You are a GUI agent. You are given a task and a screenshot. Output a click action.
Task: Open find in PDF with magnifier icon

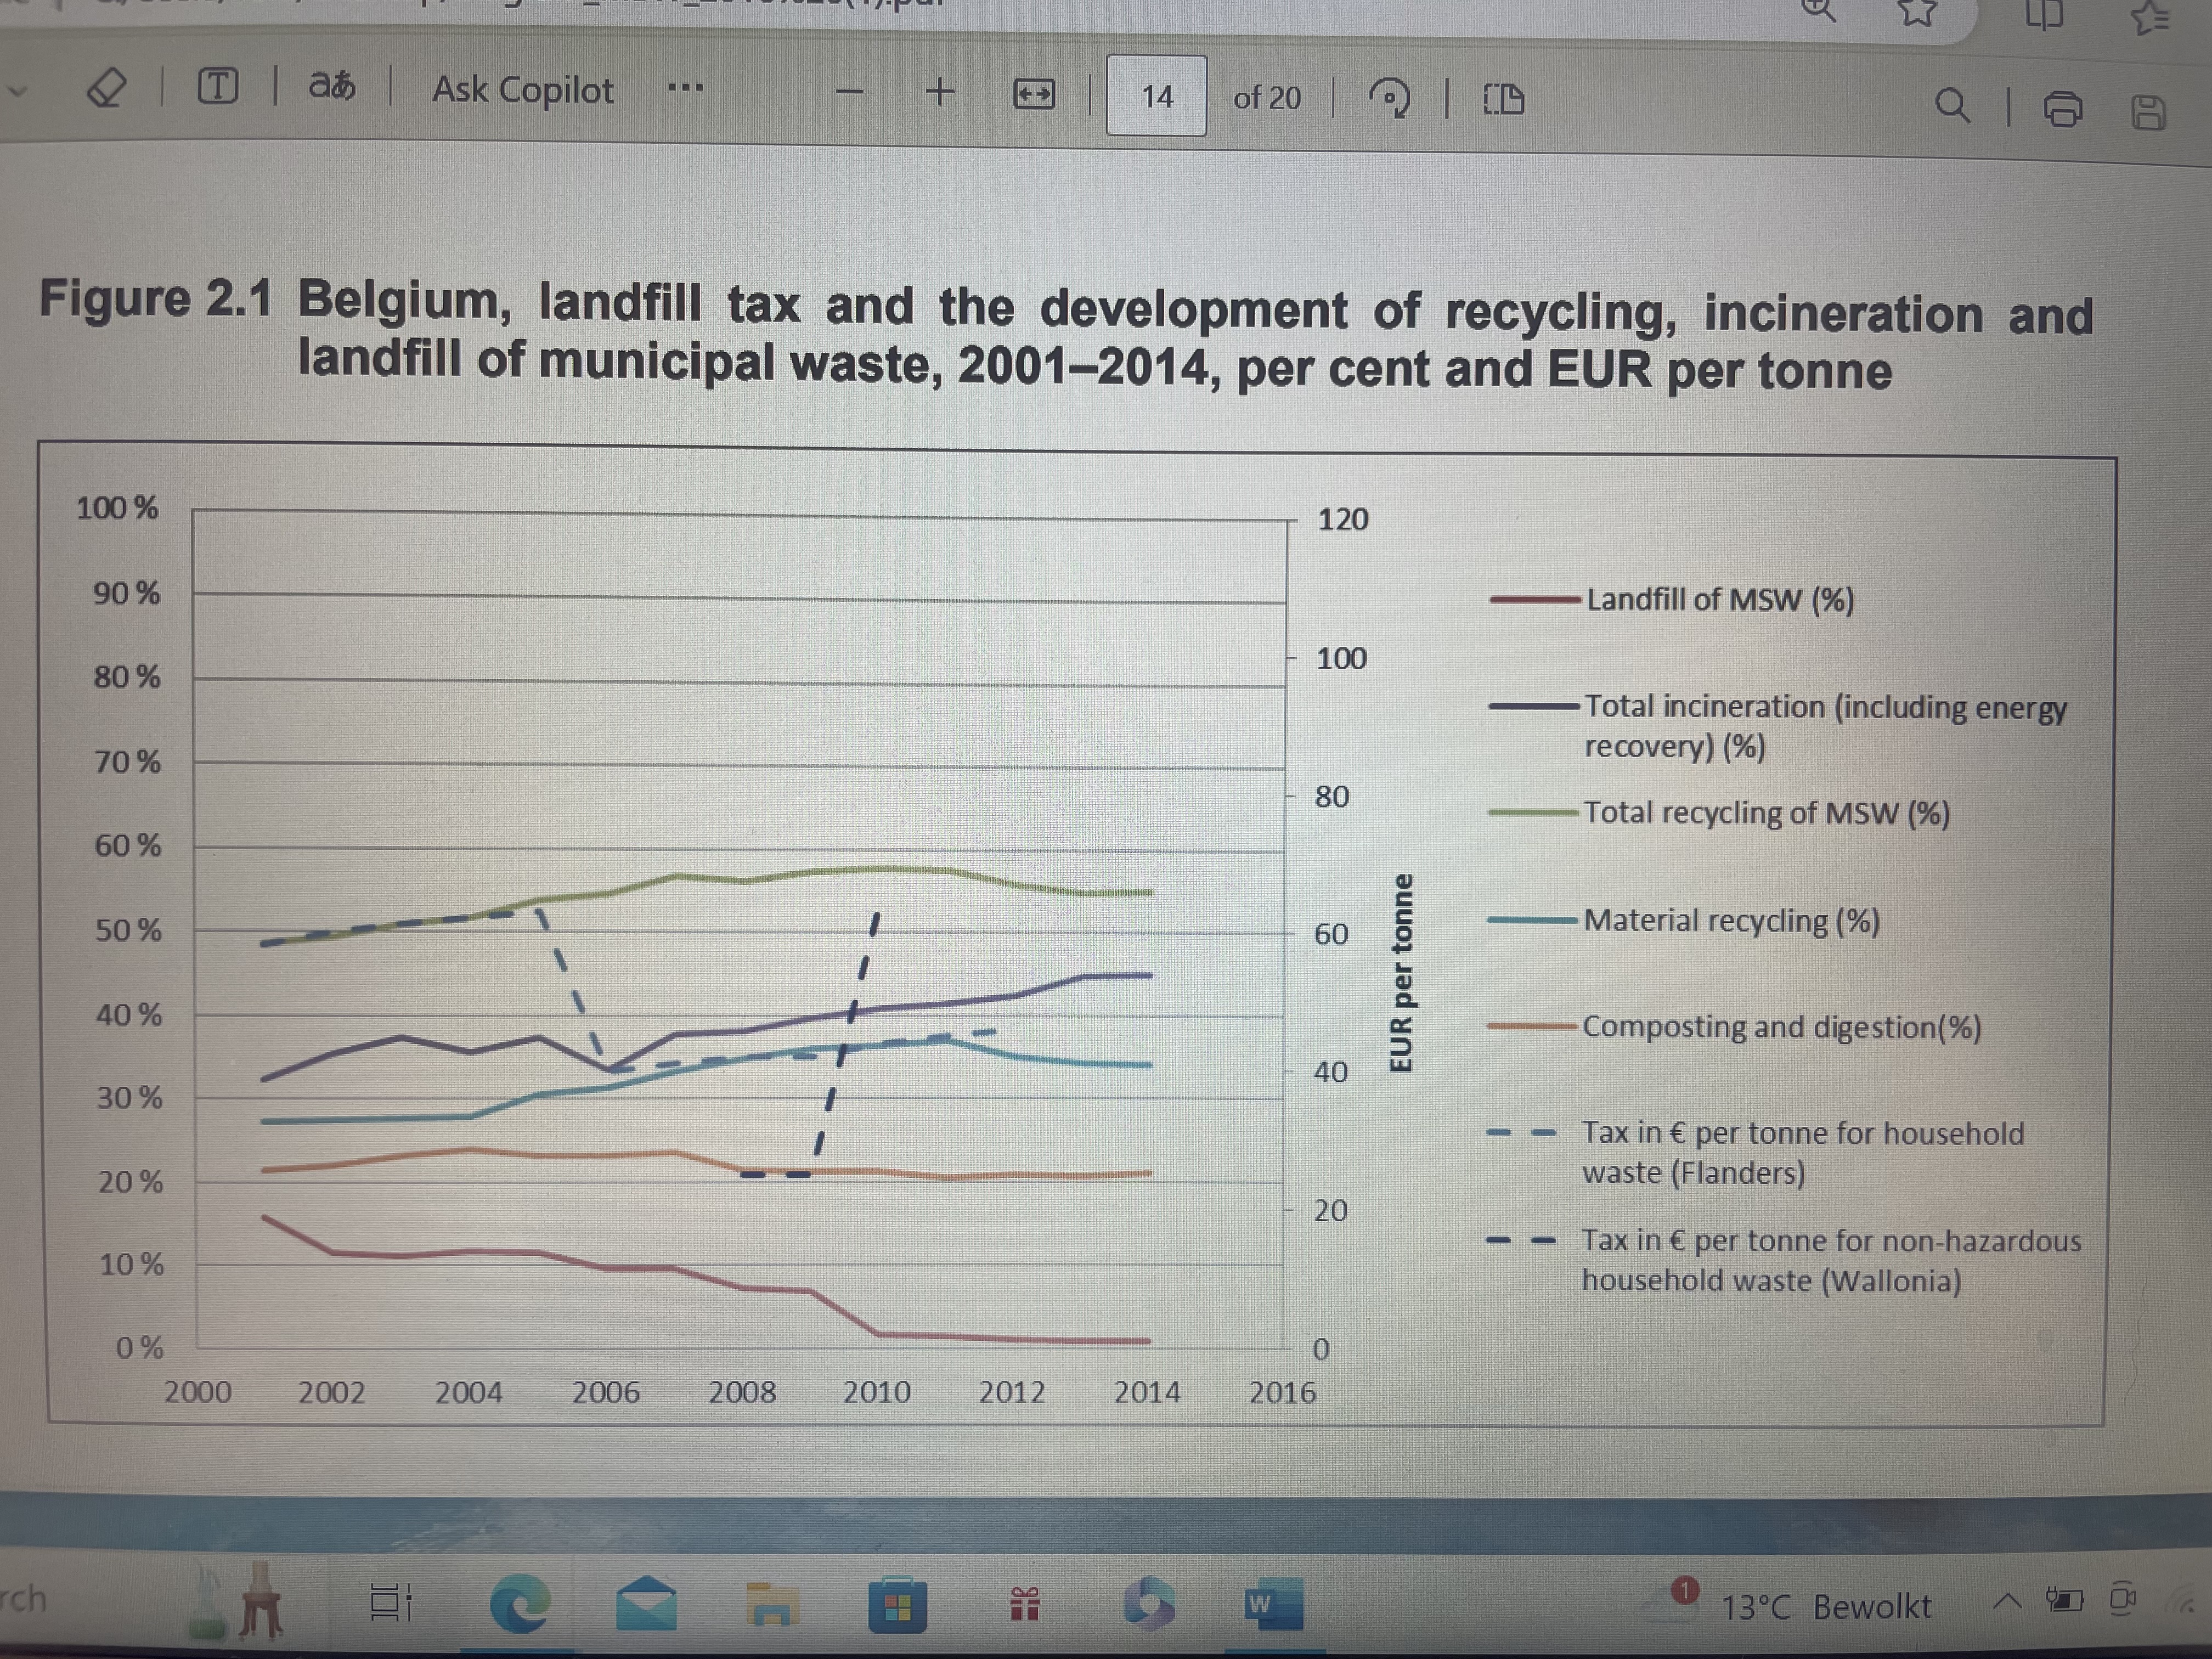point(1951,104)
